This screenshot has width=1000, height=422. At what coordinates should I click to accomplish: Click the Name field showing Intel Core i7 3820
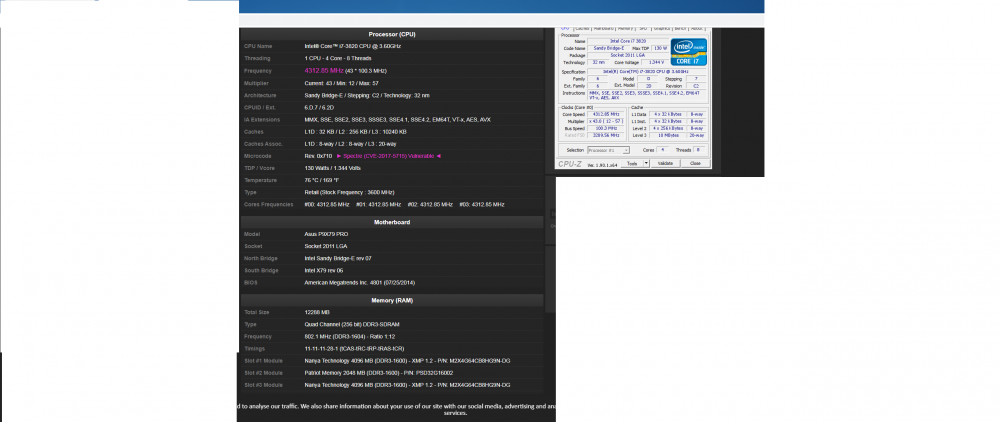pyautogui.click(x=628, y=41)
